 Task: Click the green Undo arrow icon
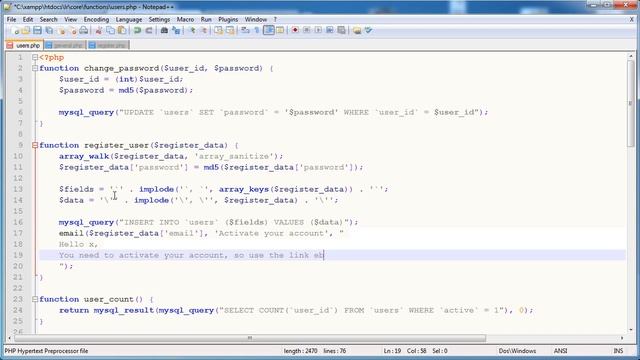point(137,31)
